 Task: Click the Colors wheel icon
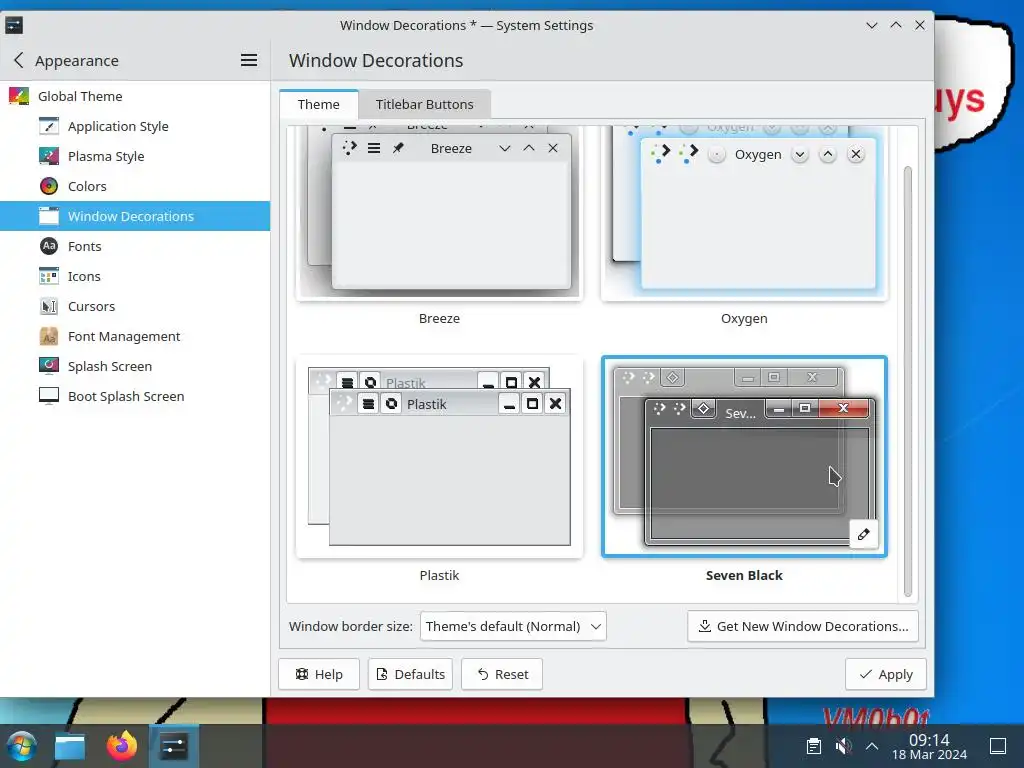tap(49, 186)
